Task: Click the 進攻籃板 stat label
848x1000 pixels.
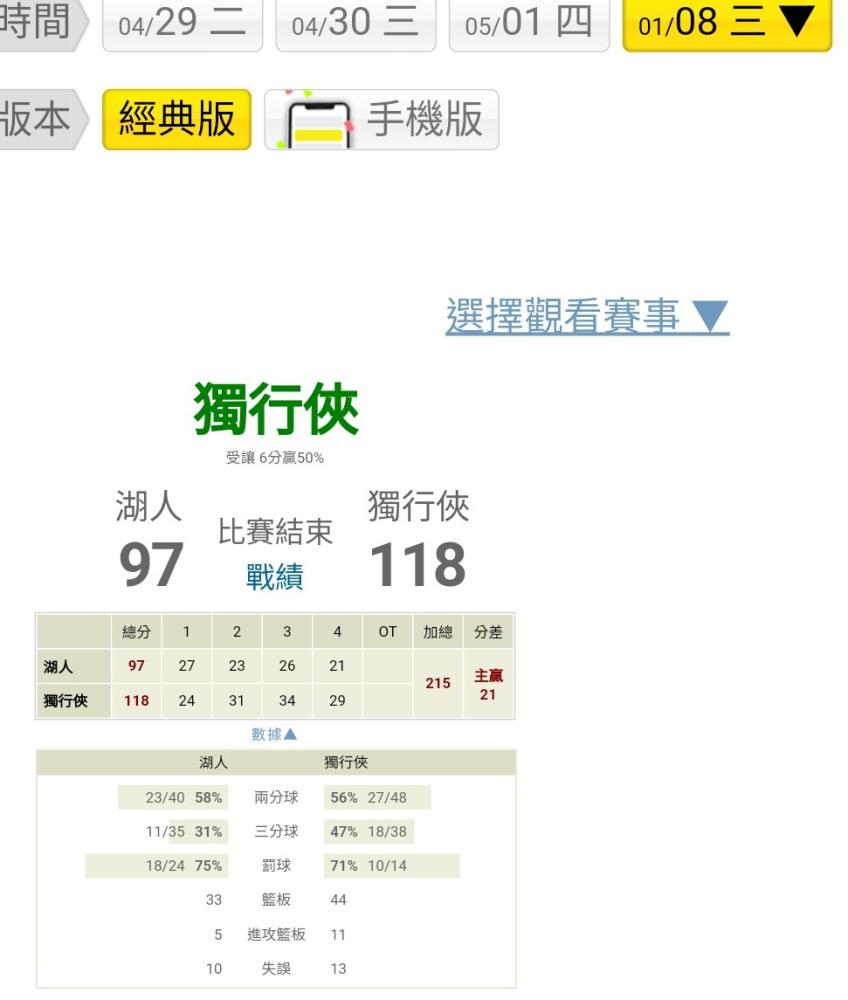Action: [276, 934]
